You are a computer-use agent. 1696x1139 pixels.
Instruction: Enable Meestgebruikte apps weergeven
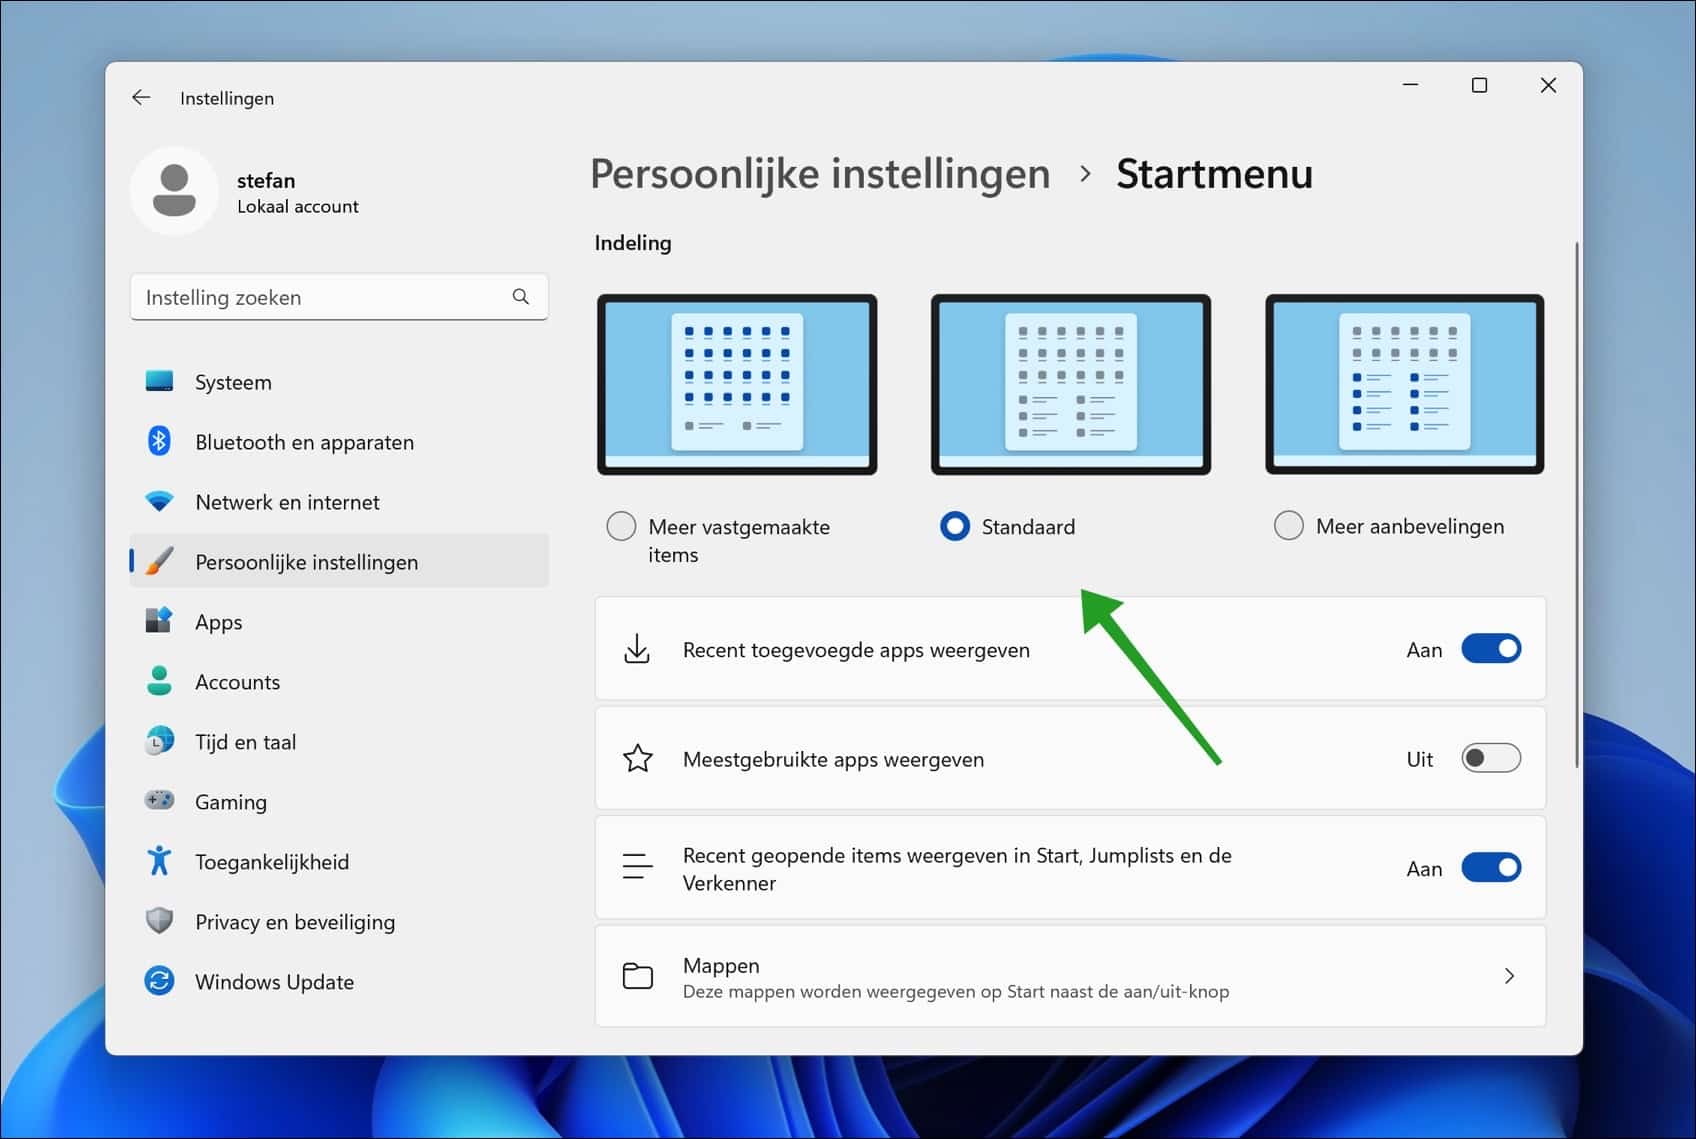point(1489,758)
